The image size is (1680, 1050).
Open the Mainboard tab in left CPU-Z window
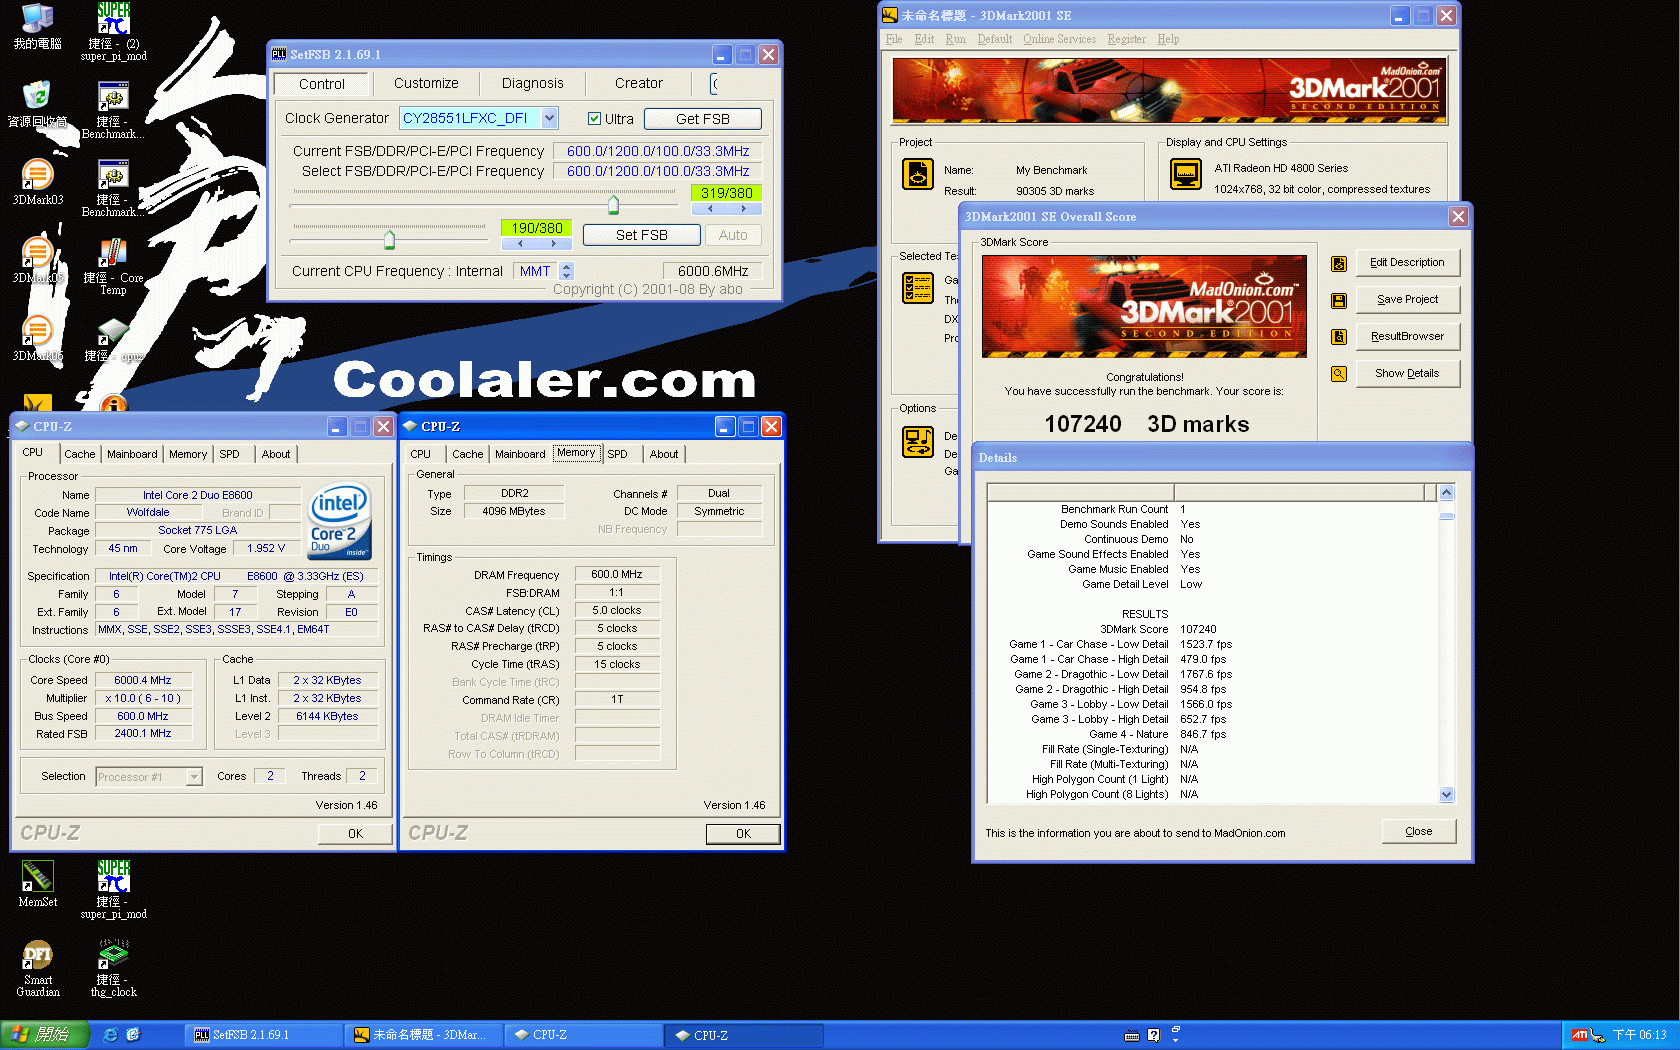(132, 454)
